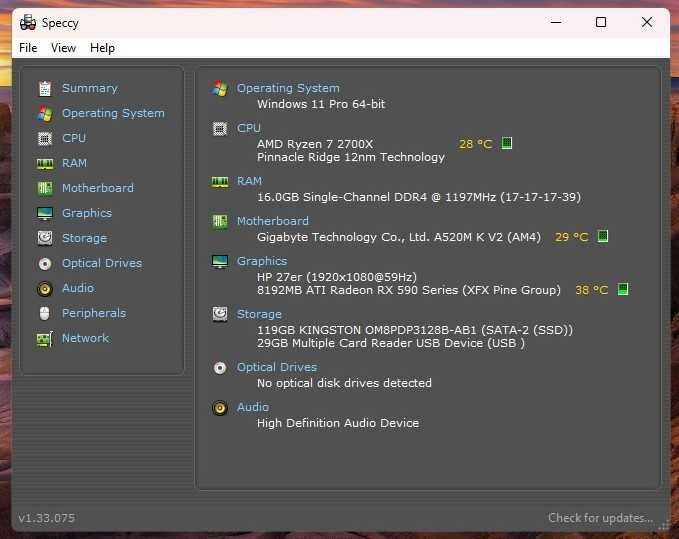Click the RAM heading link in summary

click(249, 181)
